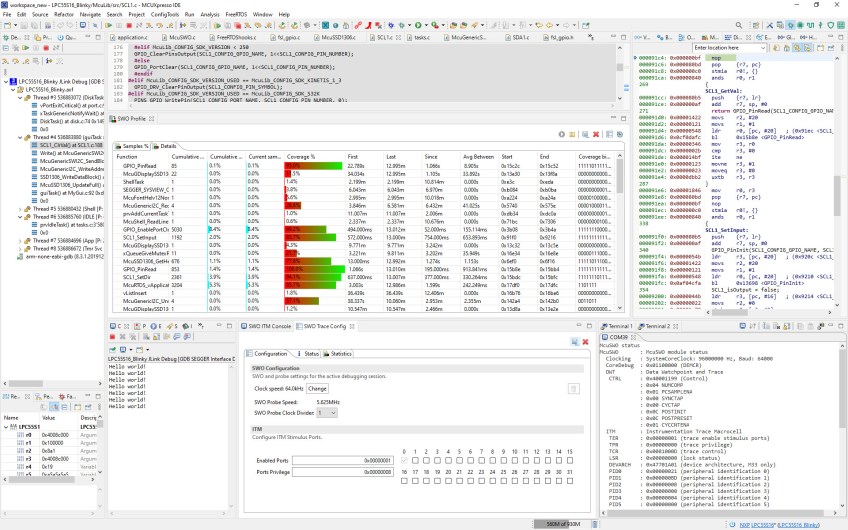Click the Enabled Ports input field

(343, 459)
